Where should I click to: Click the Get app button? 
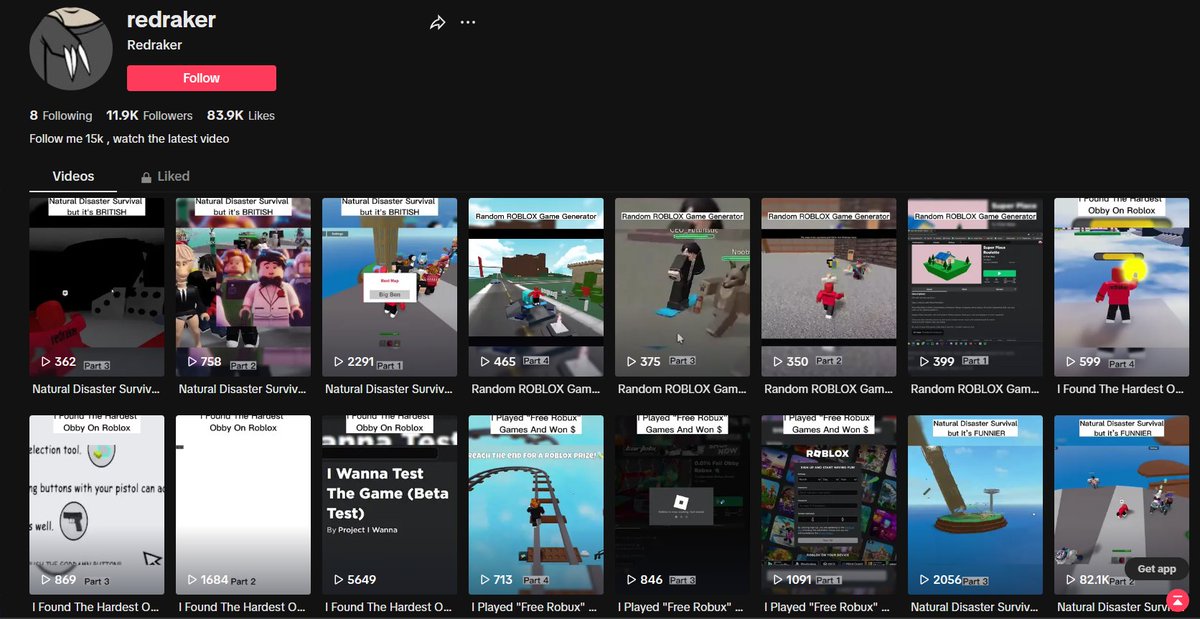point(1157,569)
